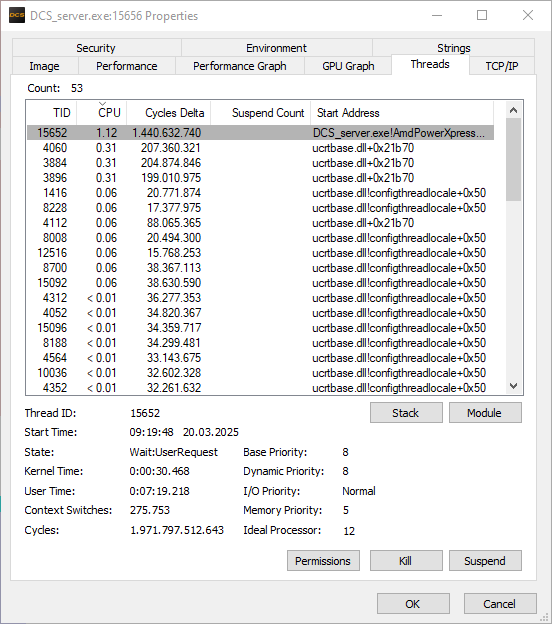Click the scroll up arrow in thread list
The image size is (552, 624).
513,110
